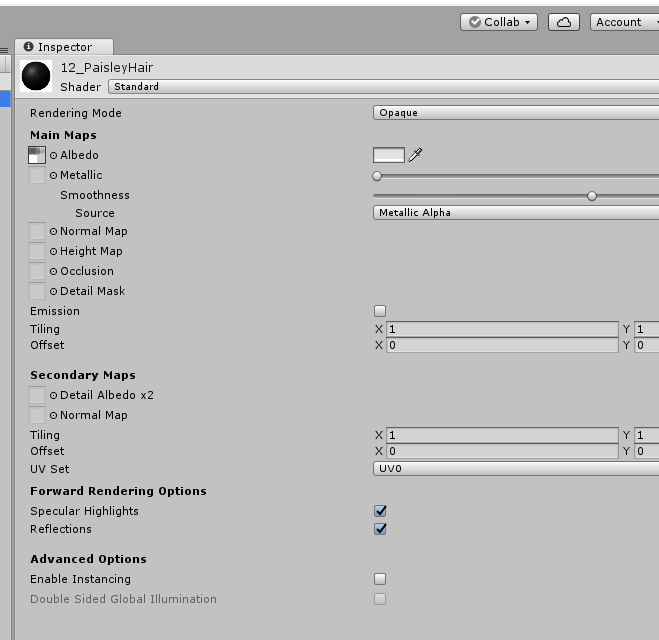The image size is (659, 640).
Task: Click the 12_PaisleyHair material preview sphere
Action: click(36, 76)
